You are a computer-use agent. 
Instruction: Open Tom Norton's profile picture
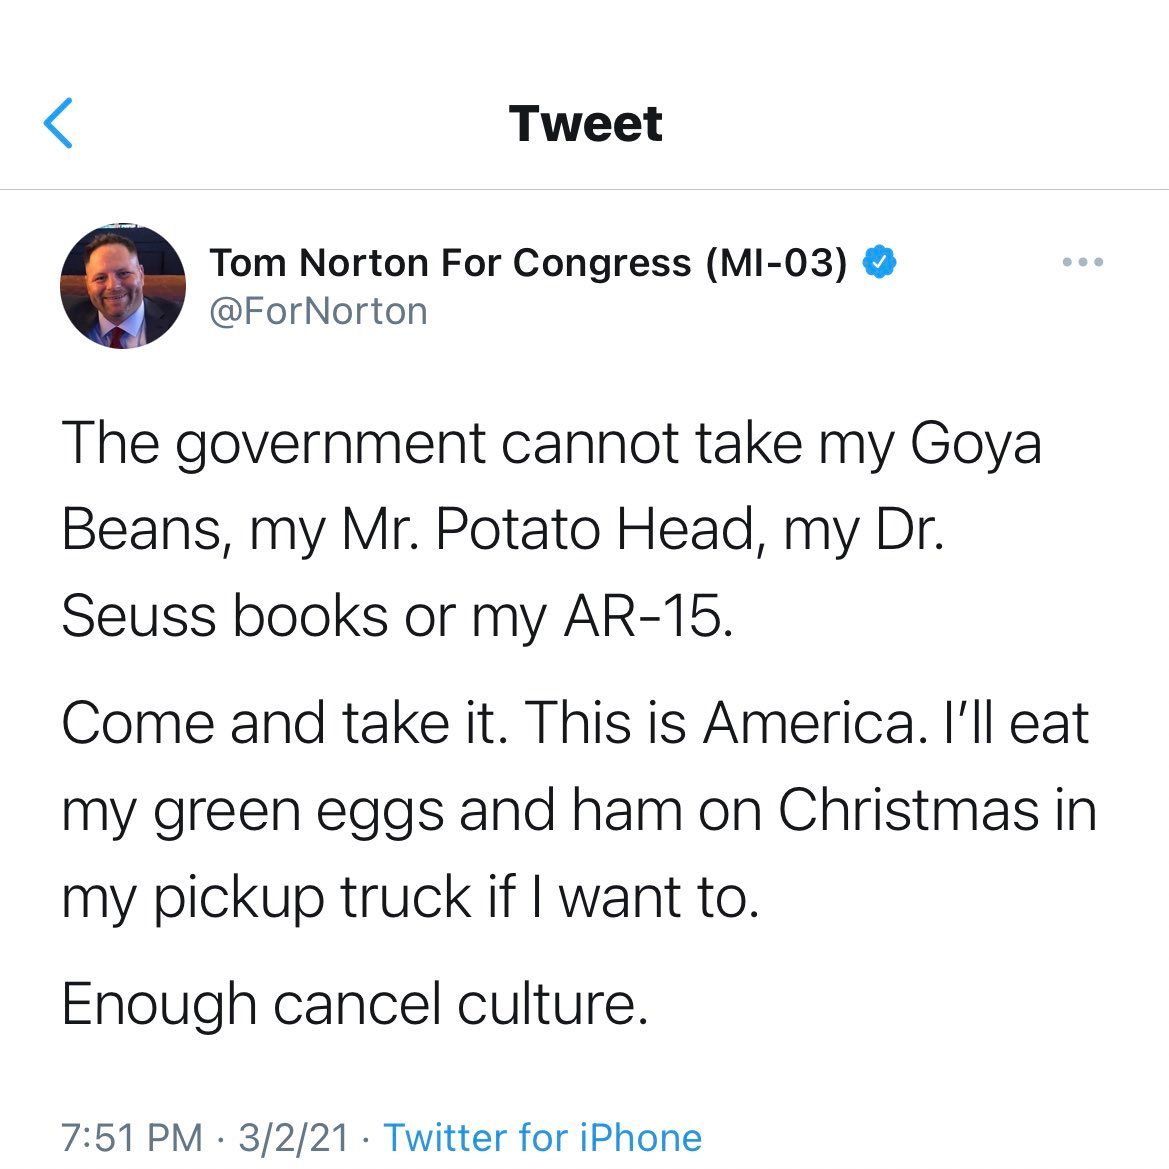pyautogui.click(x=122, y=286)
